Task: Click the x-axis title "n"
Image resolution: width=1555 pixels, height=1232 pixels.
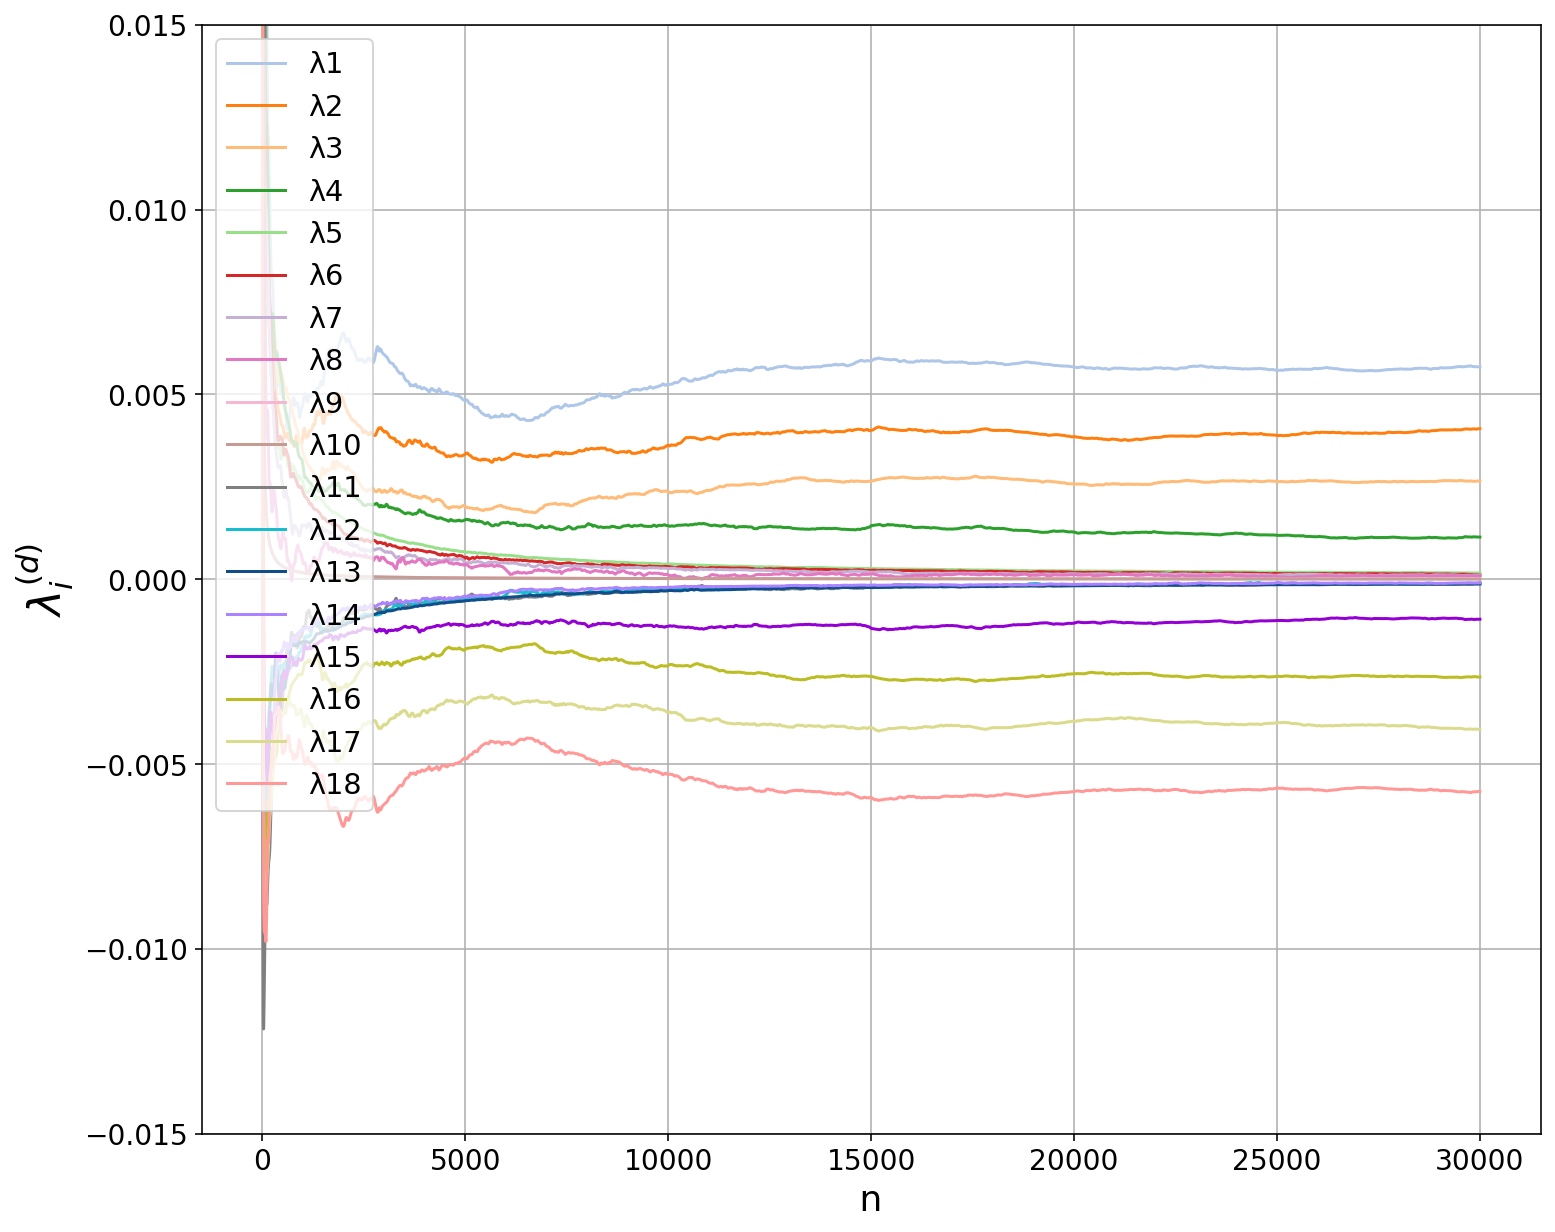Action: [871, 1200]
